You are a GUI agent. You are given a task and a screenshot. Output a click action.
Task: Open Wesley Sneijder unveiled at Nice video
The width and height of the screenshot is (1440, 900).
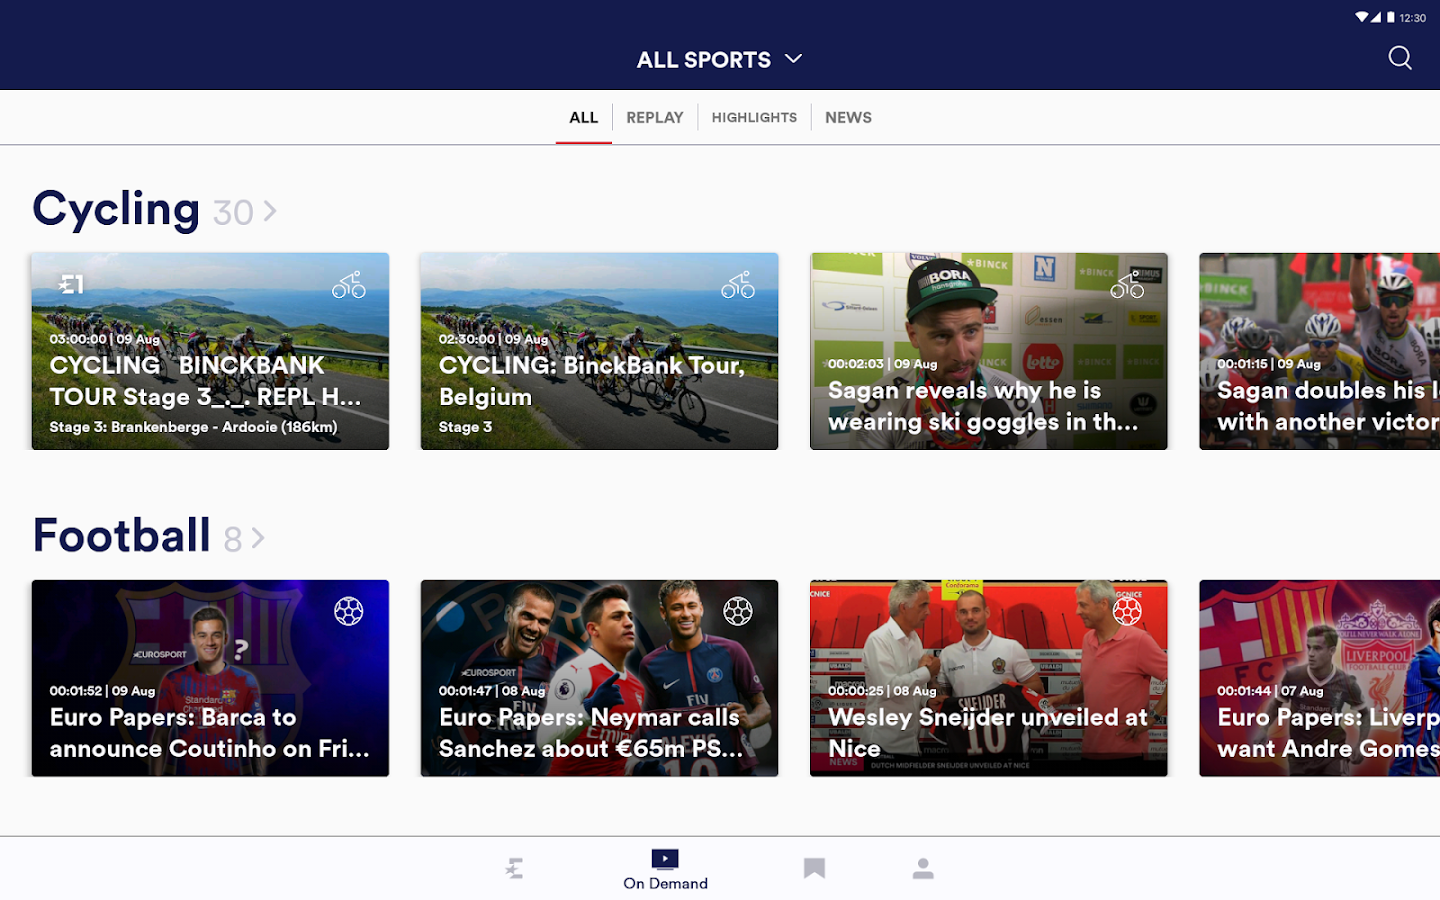click(989, 678)
